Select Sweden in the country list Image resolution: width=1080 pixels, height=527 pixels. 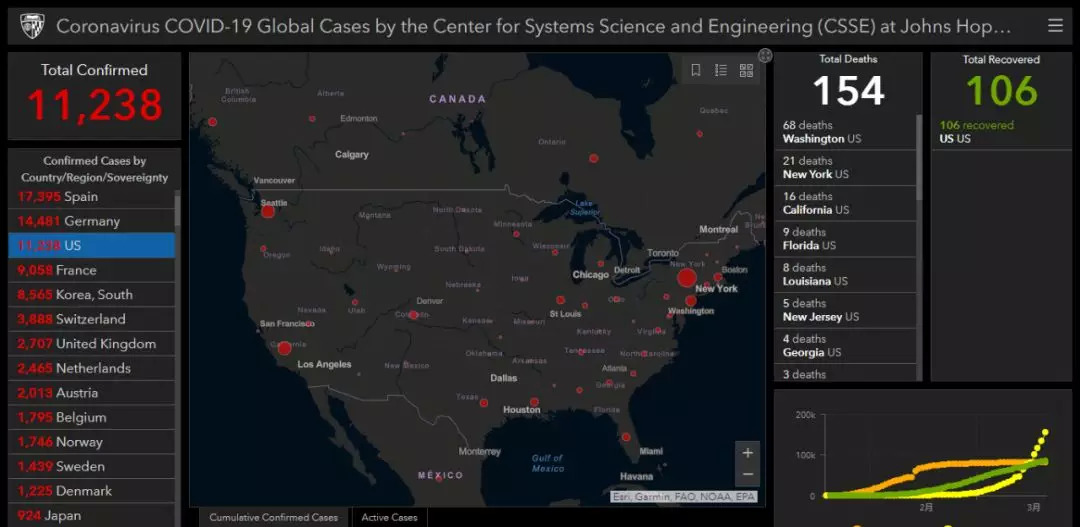click(x=92, y=466)
